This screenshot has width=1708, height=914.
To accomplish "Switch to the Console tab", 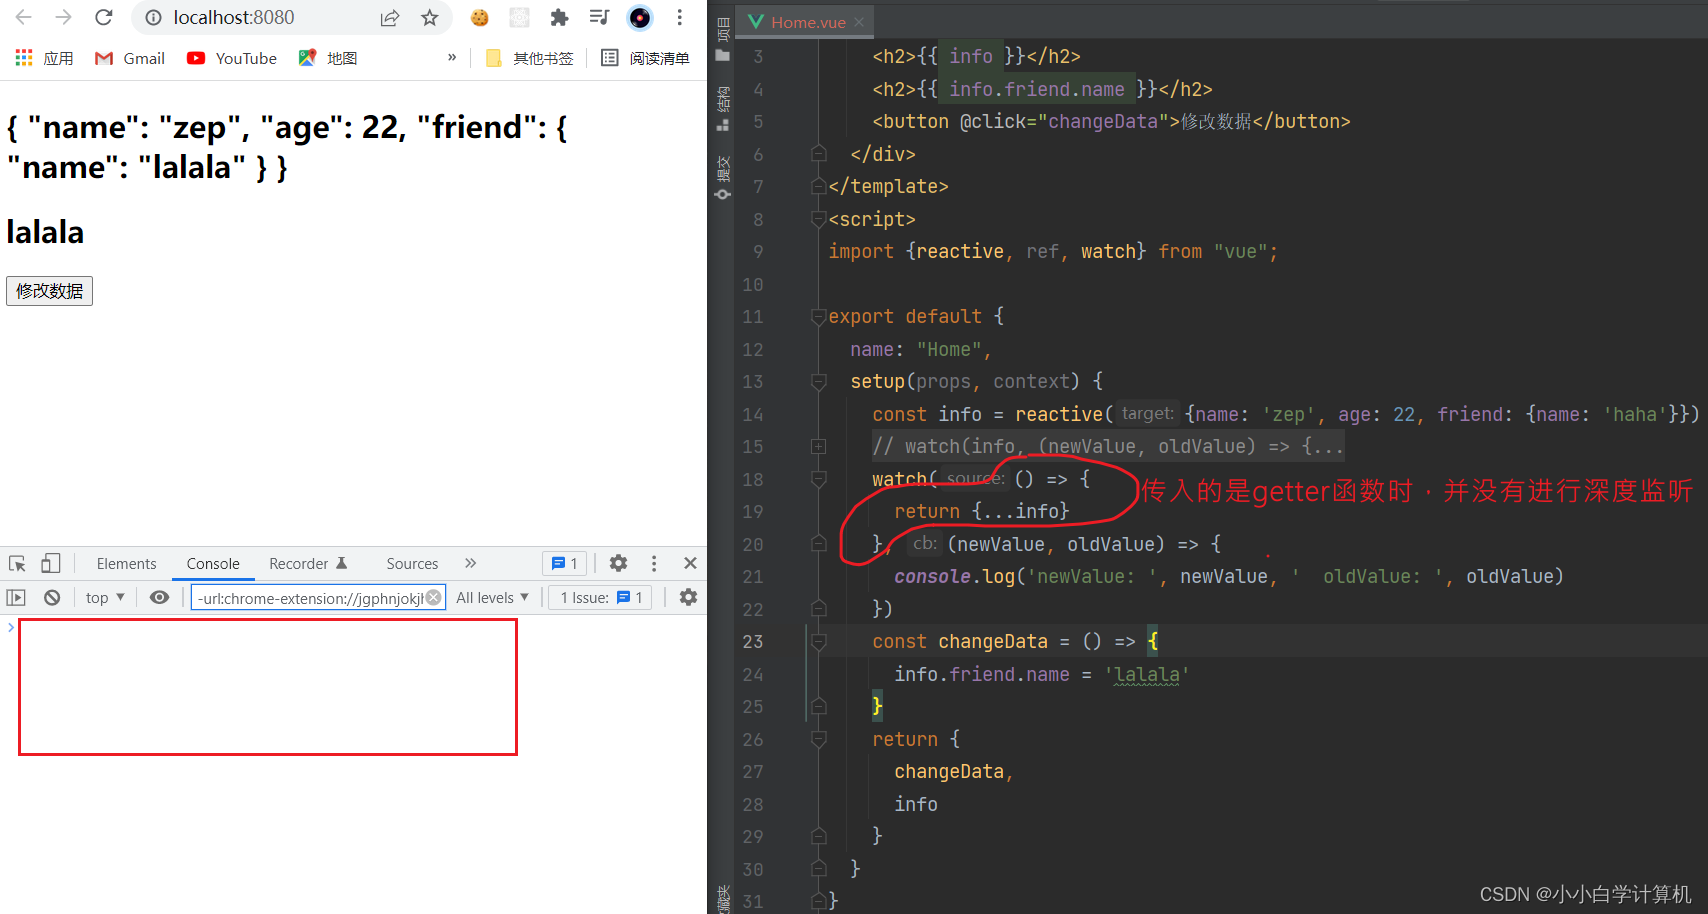I will (213, 564).
